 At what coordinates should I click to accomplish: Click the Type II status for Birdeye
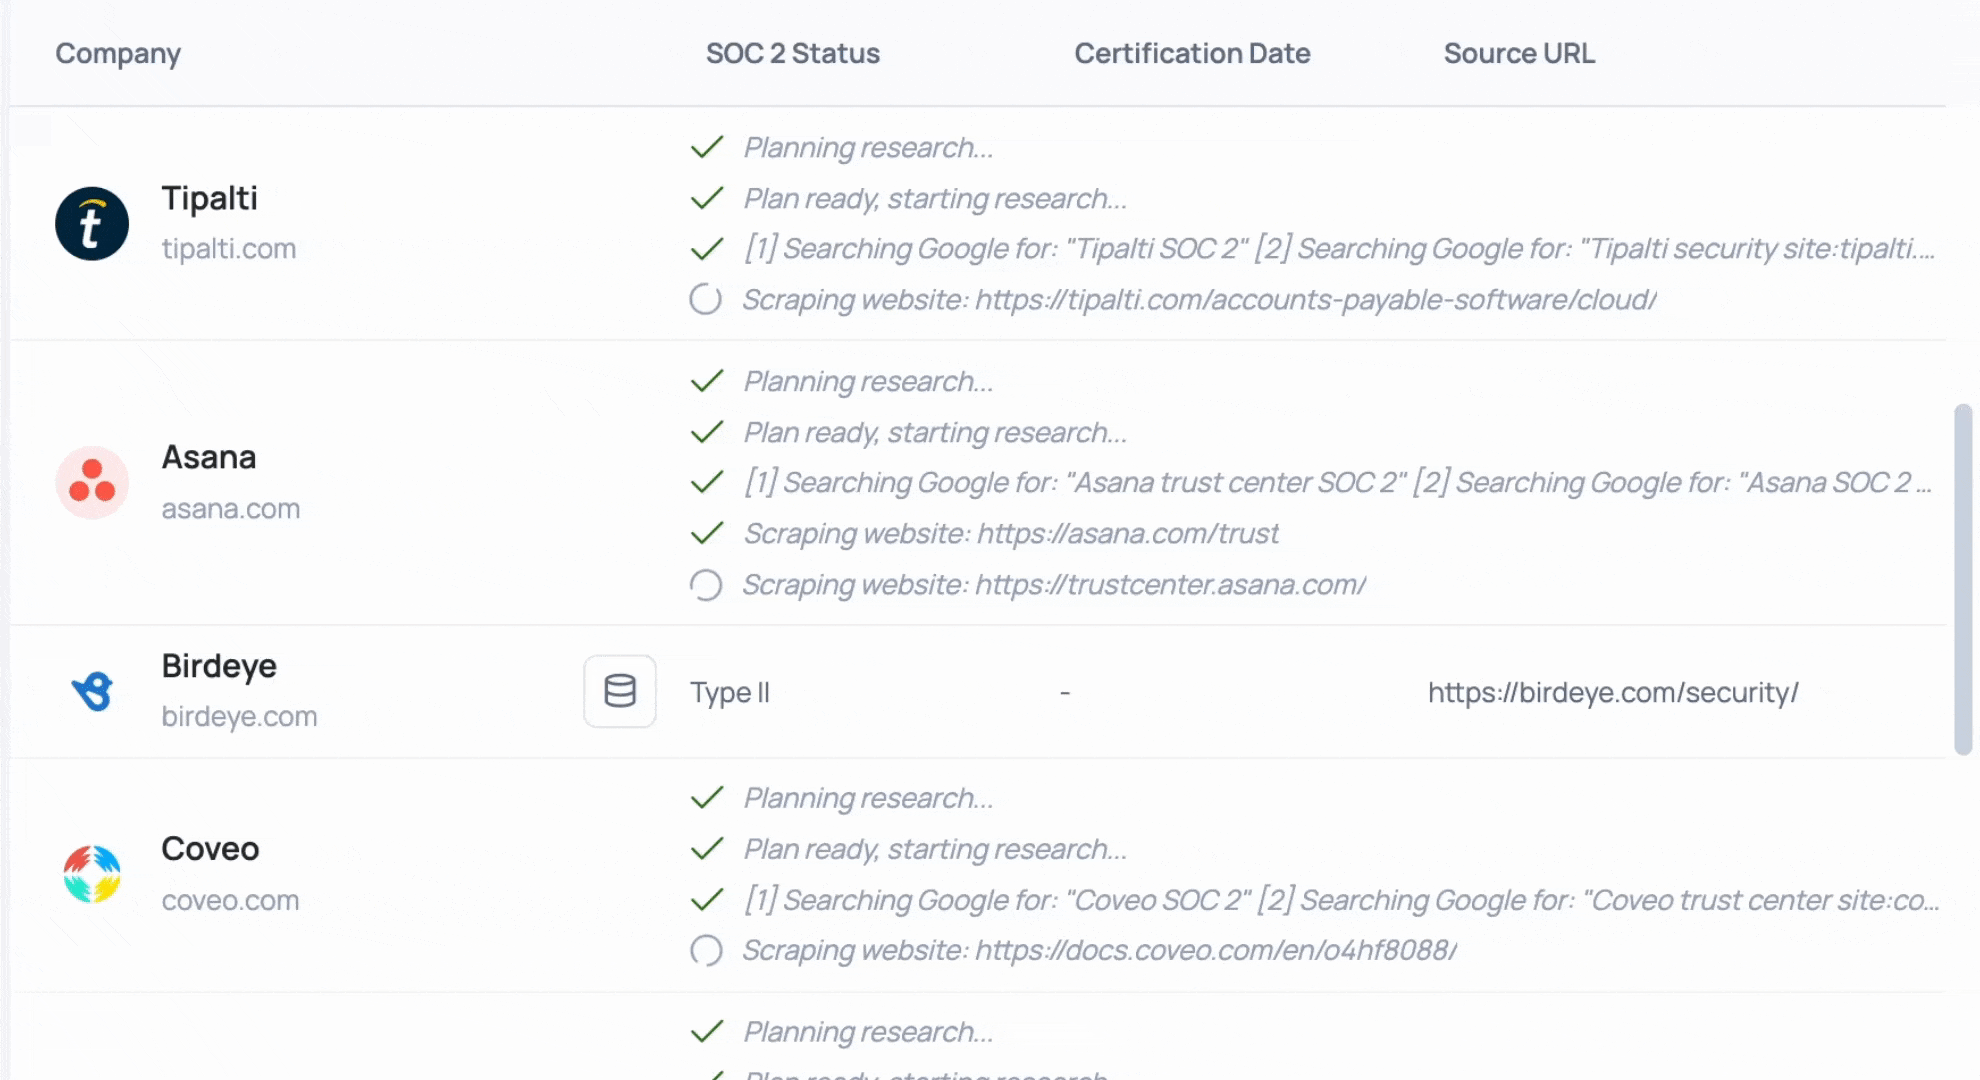point(730,692)
